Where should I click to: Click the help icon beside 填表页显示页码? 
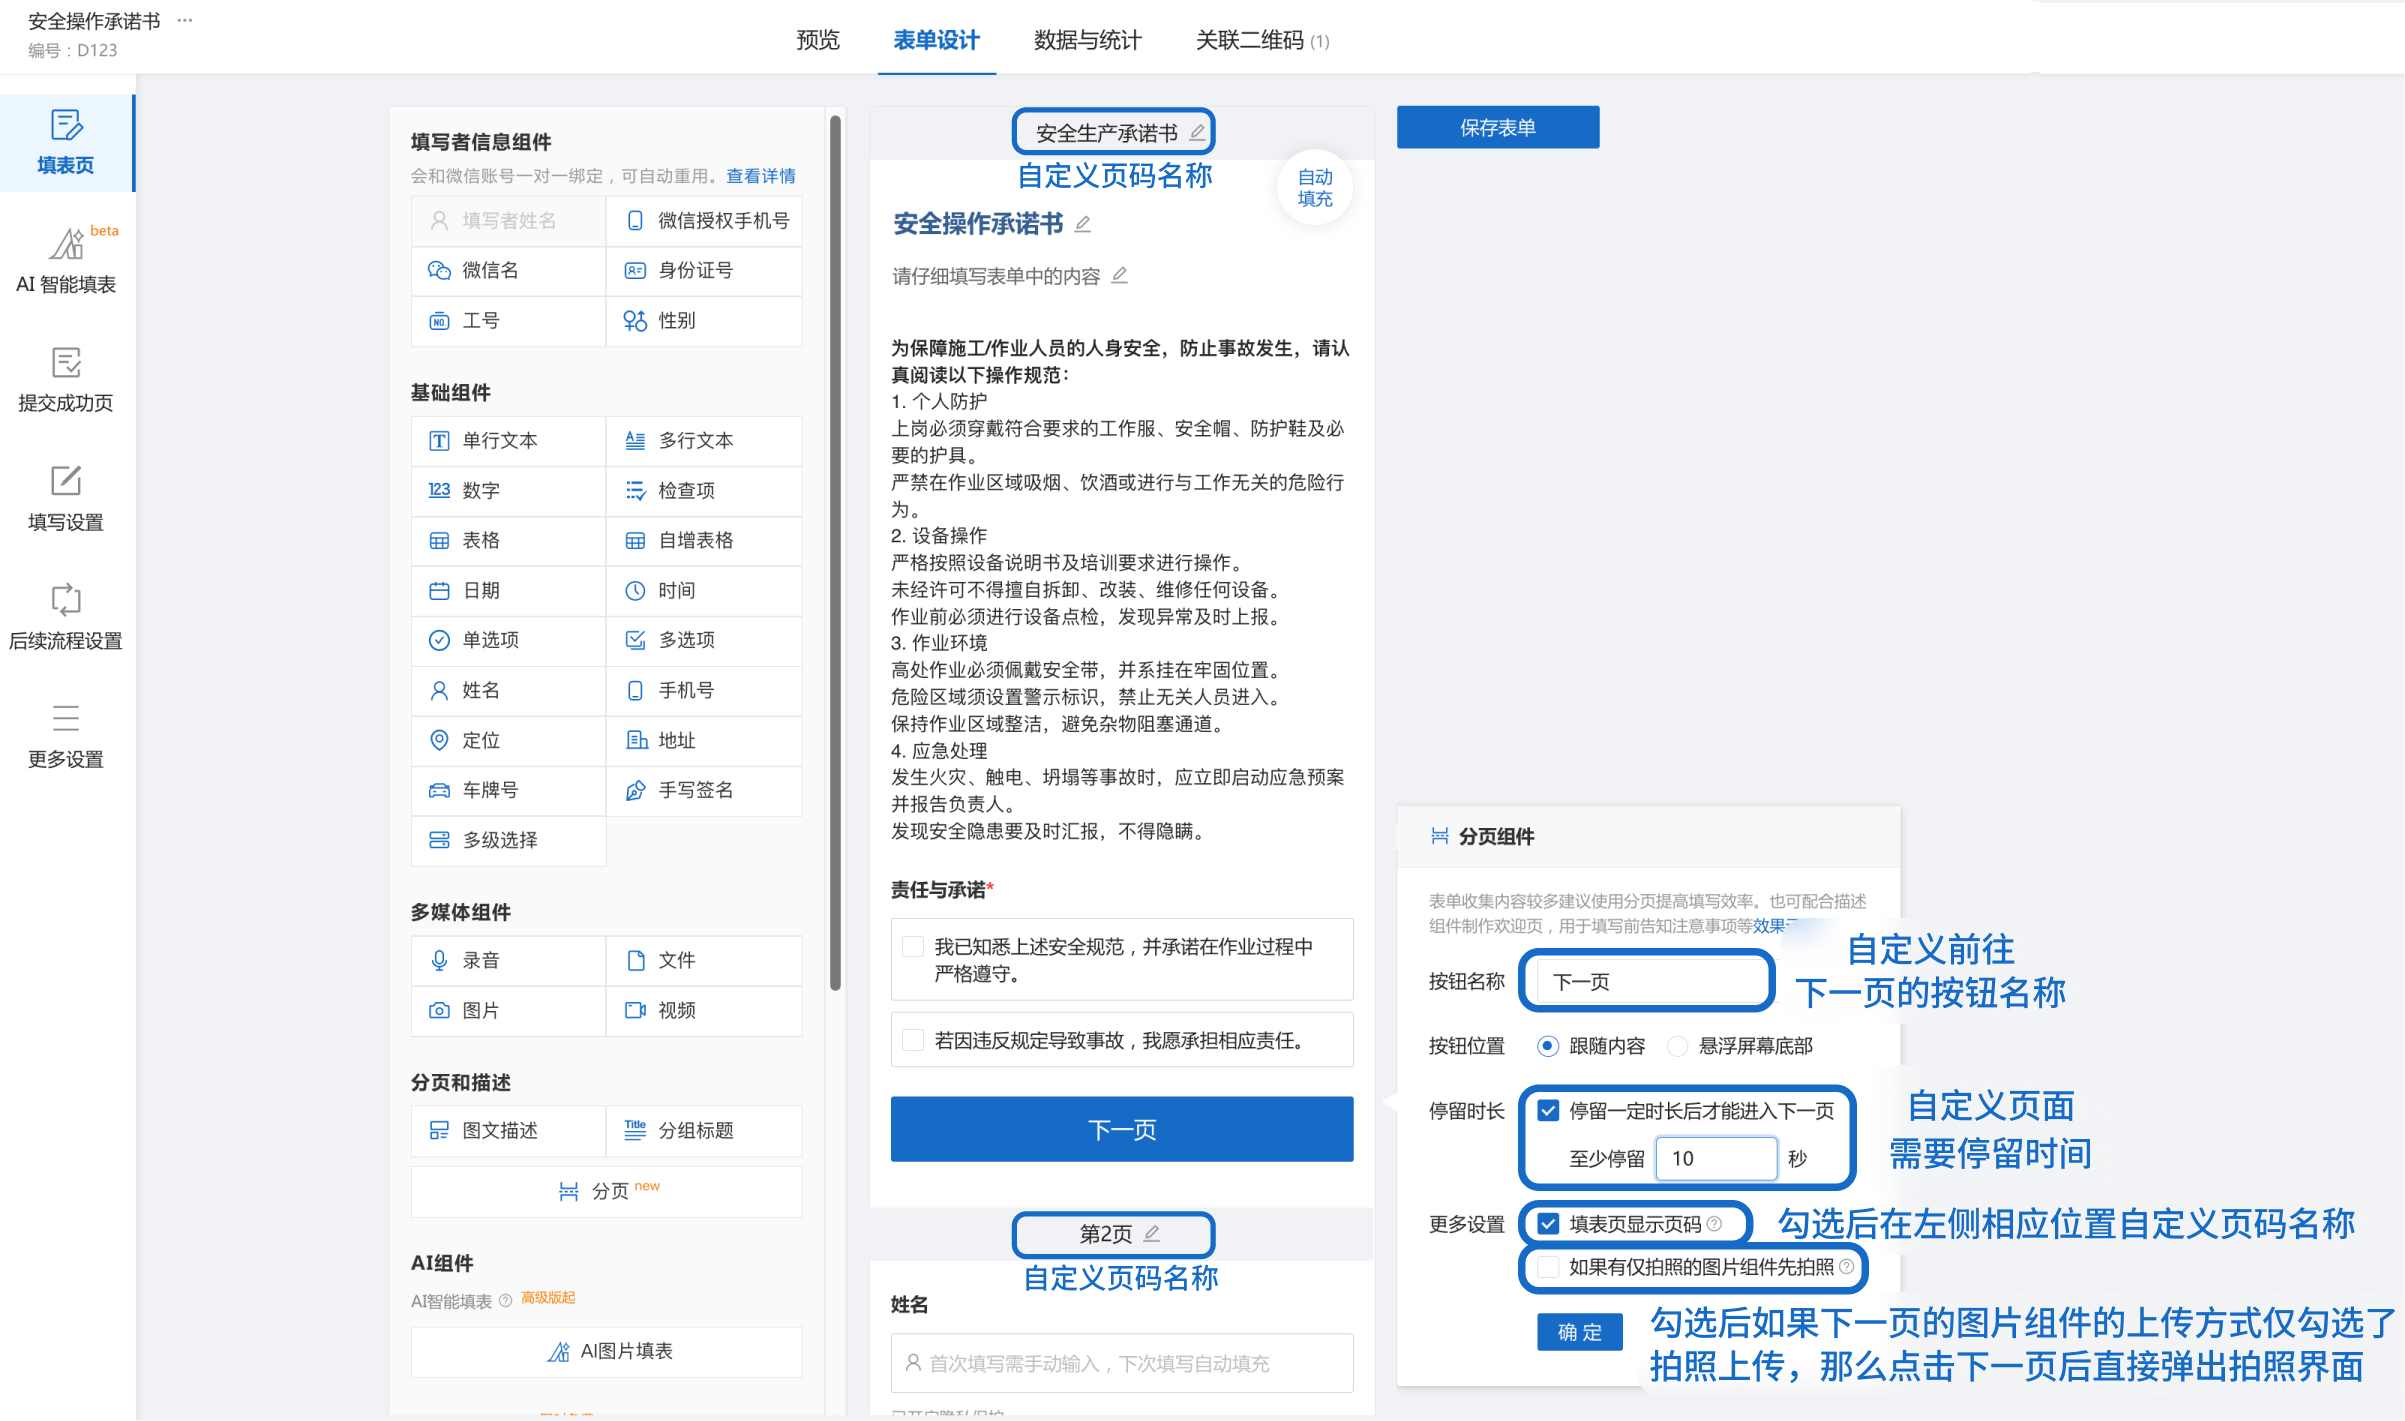click(1714, 1223)
